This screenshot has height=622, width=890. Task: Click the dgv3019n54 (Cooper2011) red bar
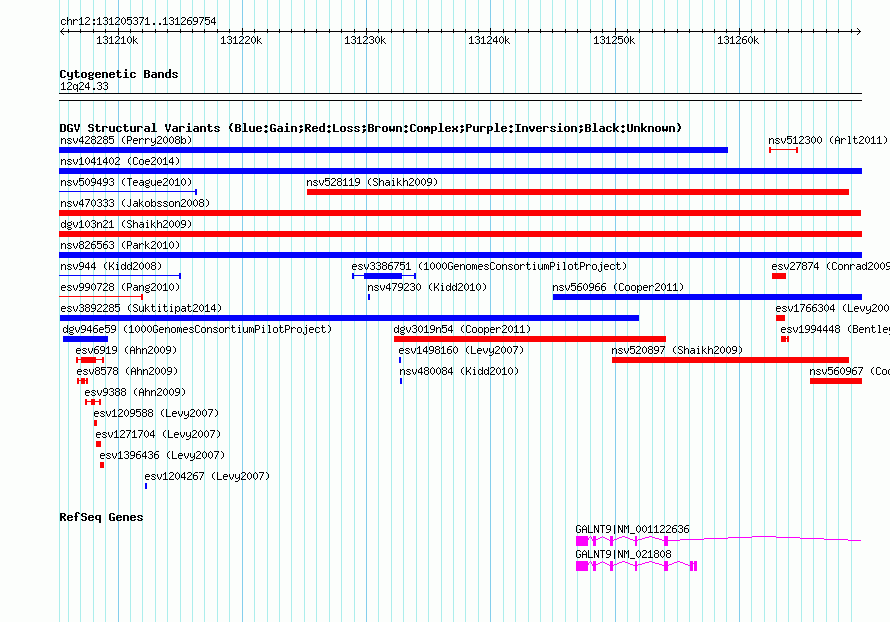point(530,339)
